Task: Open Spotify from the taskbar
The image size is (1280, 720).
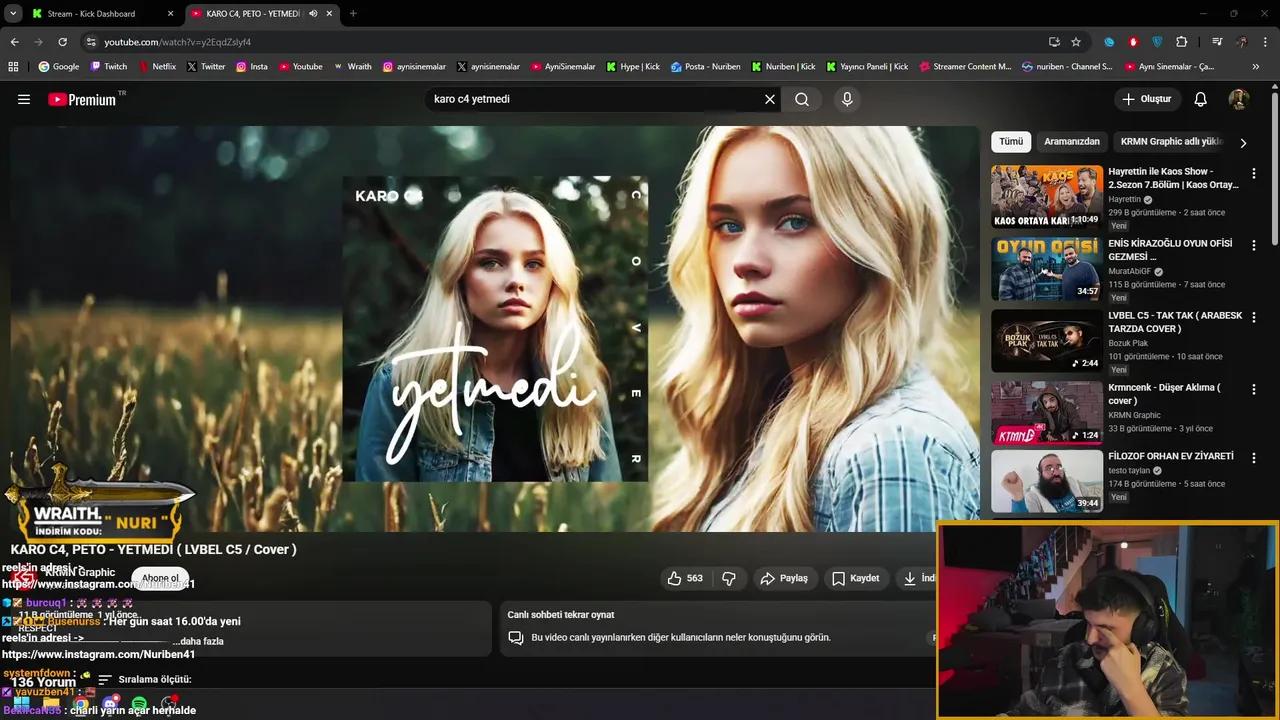Action: point(139,703)
